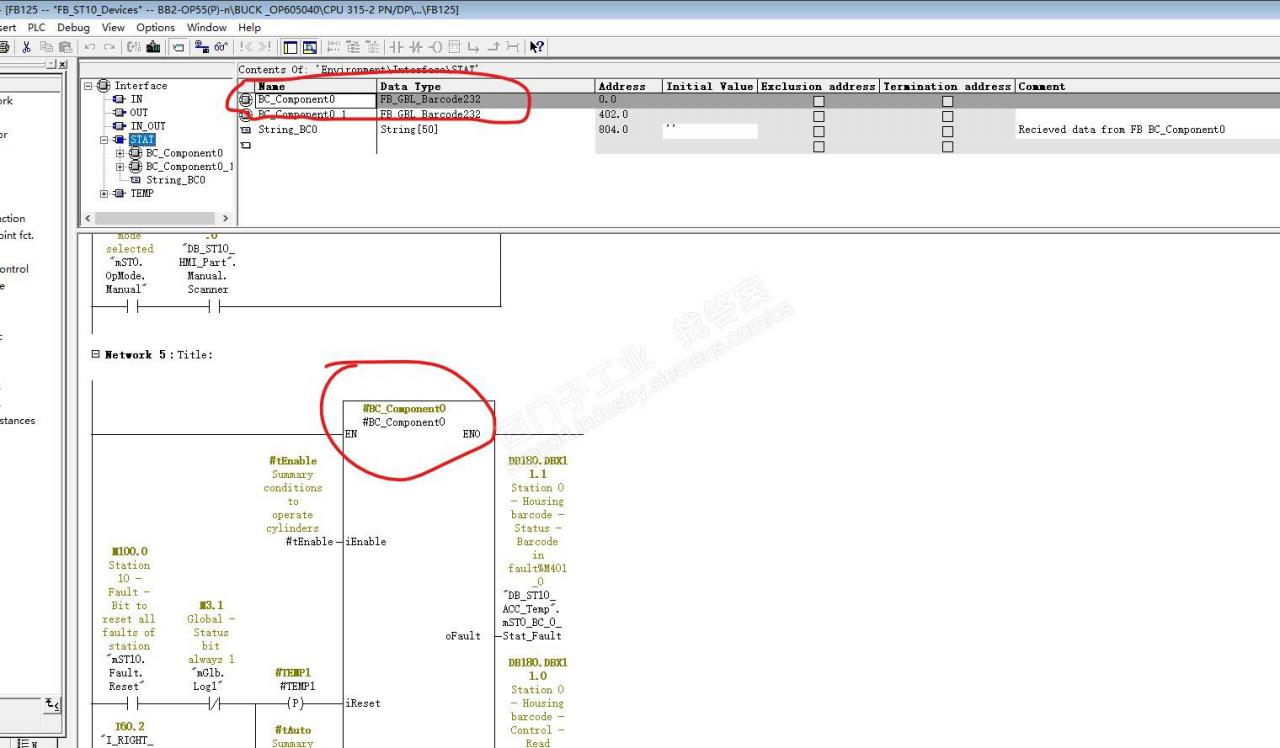Toggle the Overviews pane toolbar icon

point(290,47)
